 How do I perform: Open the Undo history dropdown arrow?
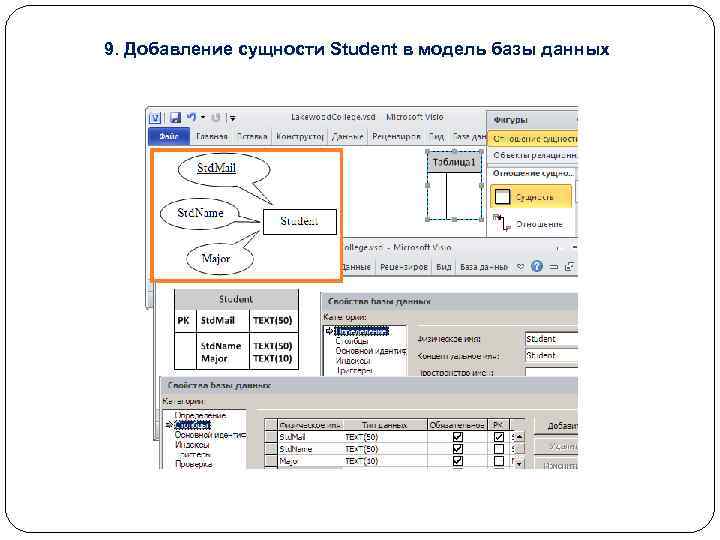203,118
